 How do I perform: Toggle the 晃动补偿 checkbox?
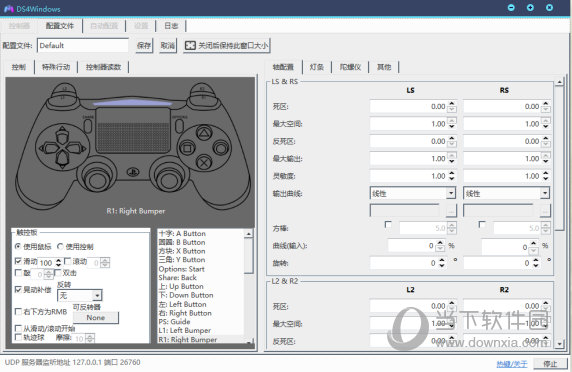[18, 290]
